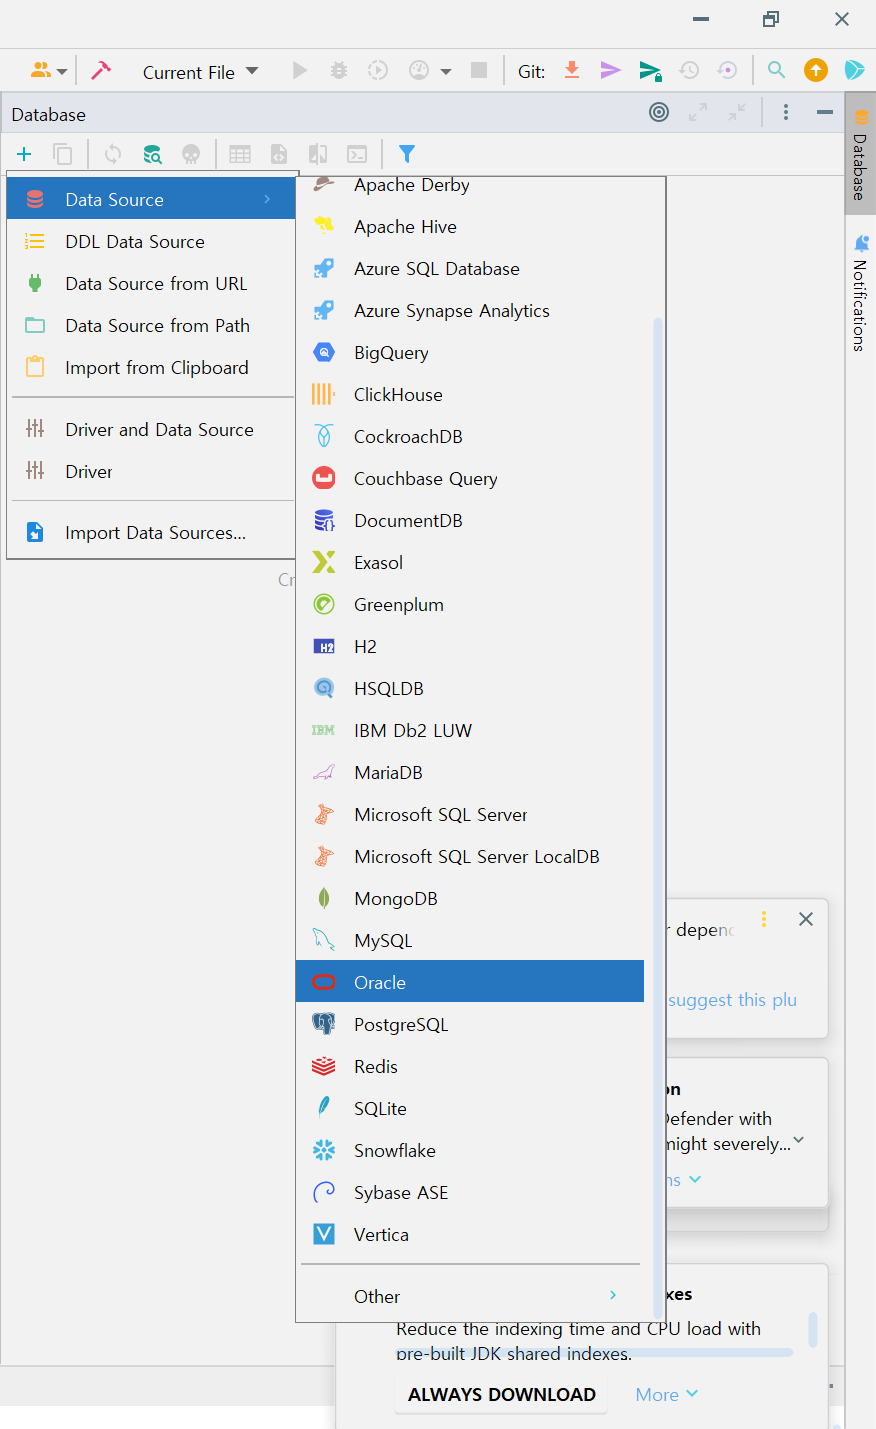The image size is (876, 1429).
Task: Open the Profiler dropdown arrow
Action: 446,72
